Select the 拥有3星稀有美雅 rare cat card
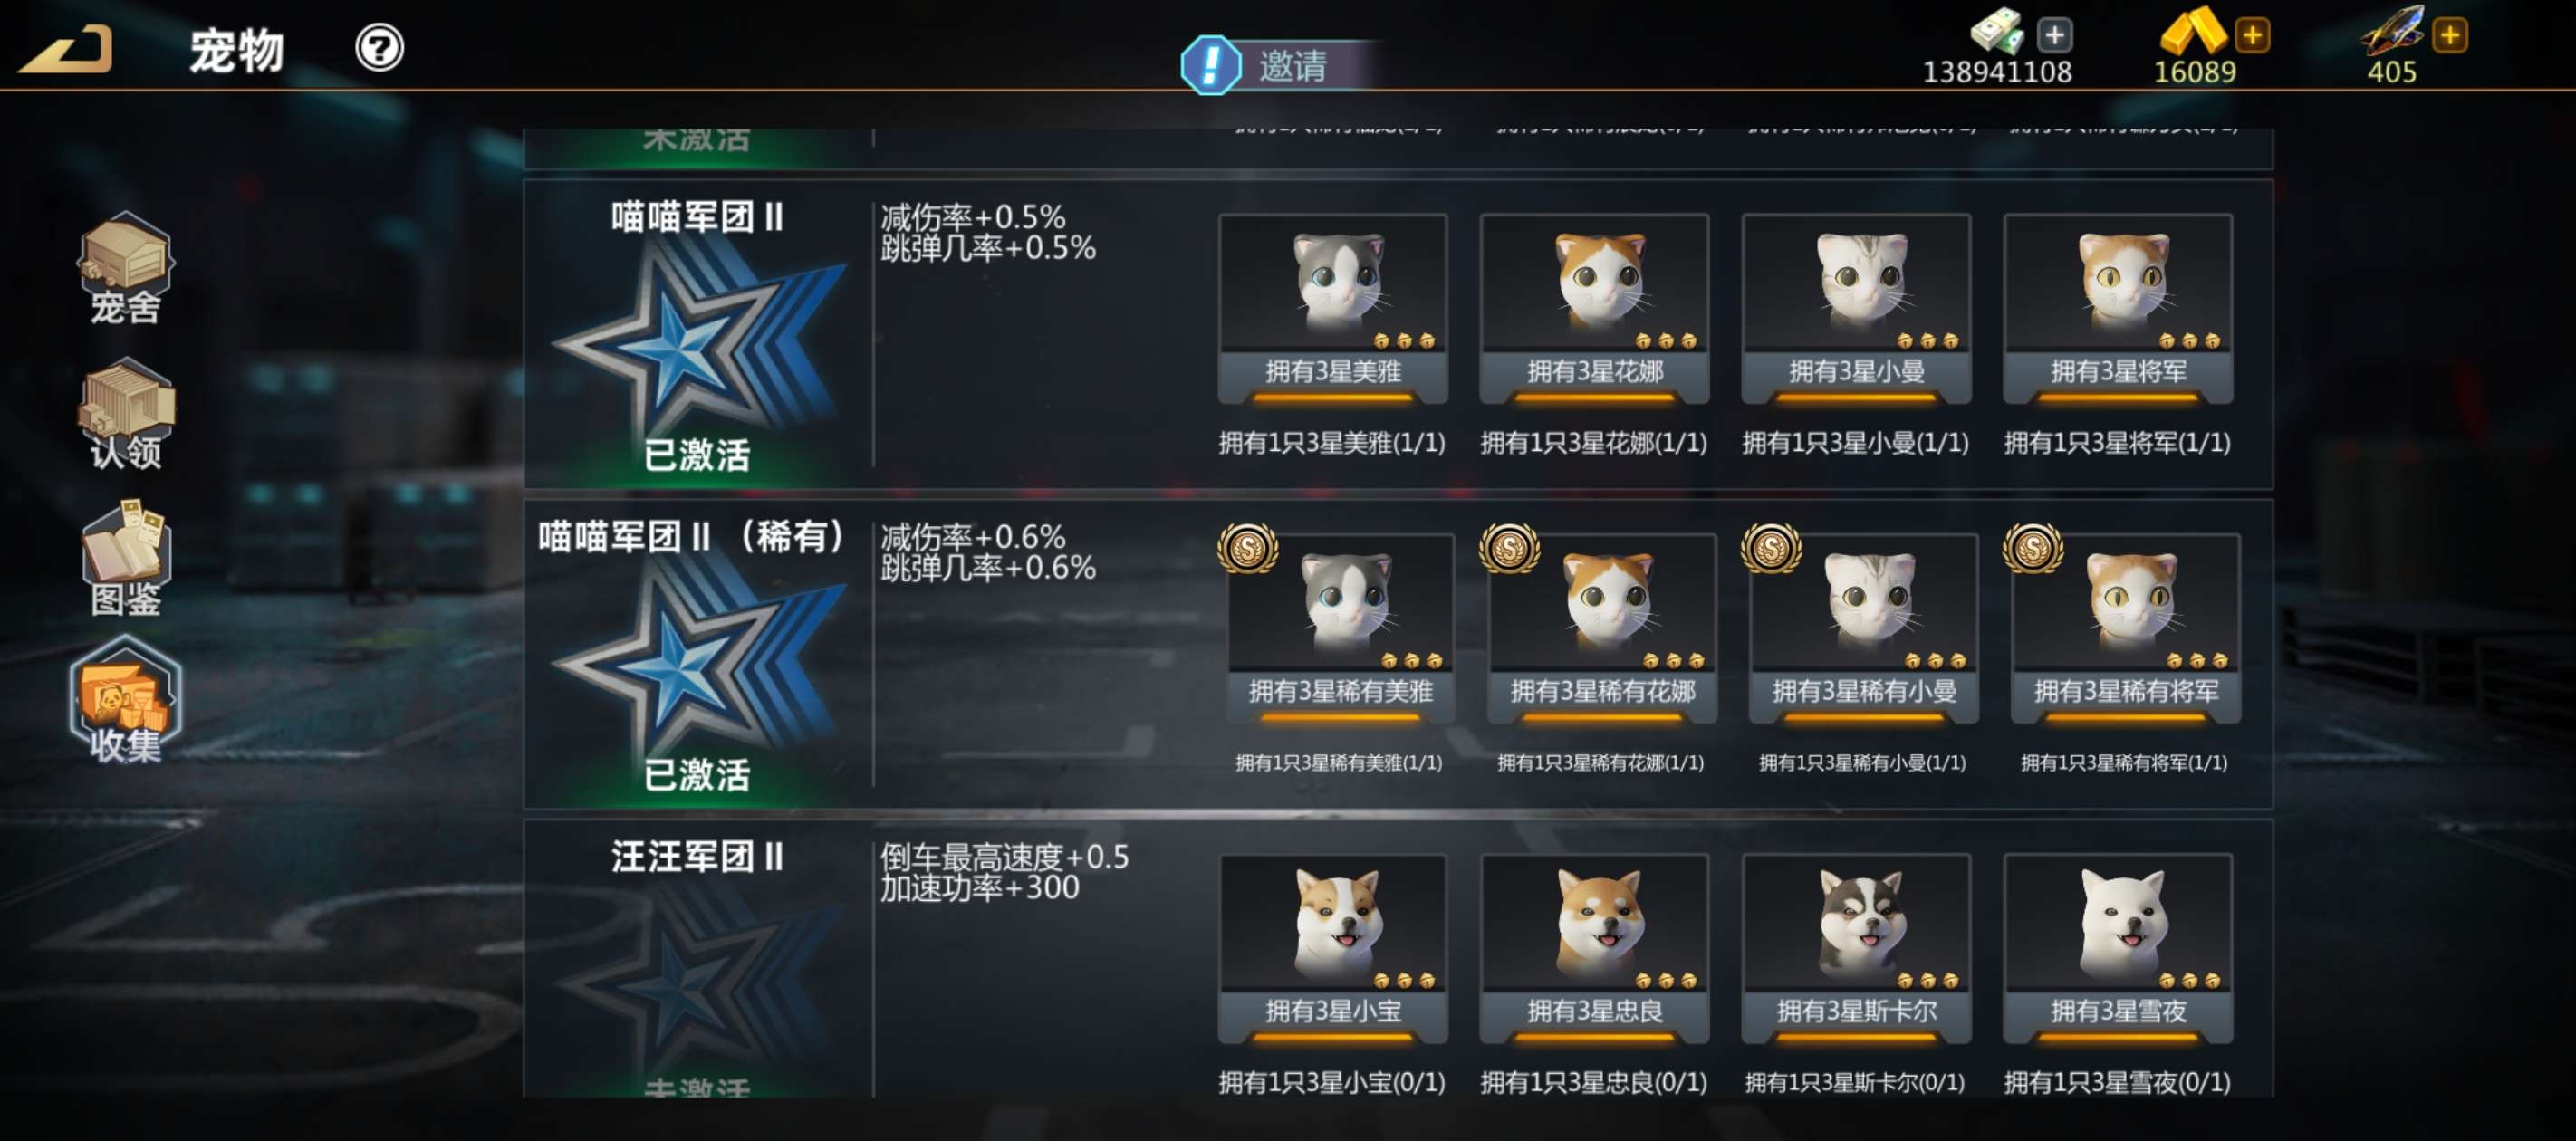Image resolution: width=2576 pixels, height=1141 pixels. pyautogui.click(x=1340, y=628)
